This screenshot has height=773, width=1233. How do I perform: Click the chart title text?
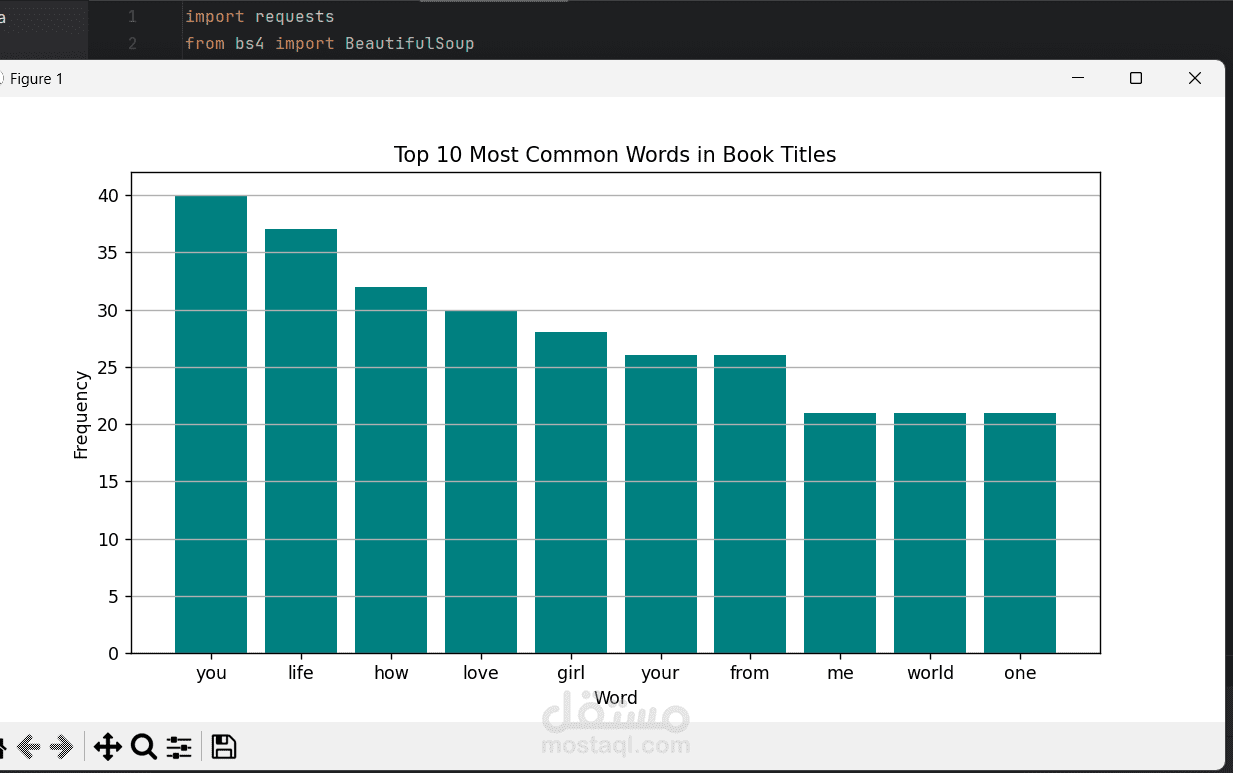[x=615, y=154]
